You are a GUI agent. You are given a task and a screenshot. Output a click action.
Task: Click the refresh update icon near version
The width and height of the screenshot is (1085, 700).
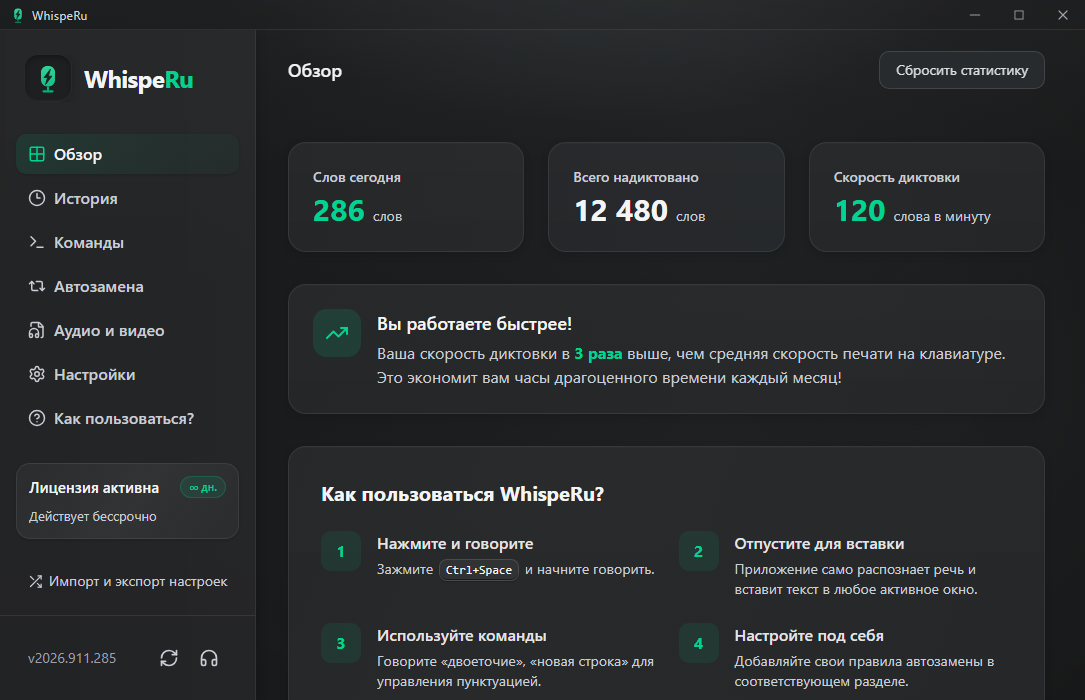[169, 658]
